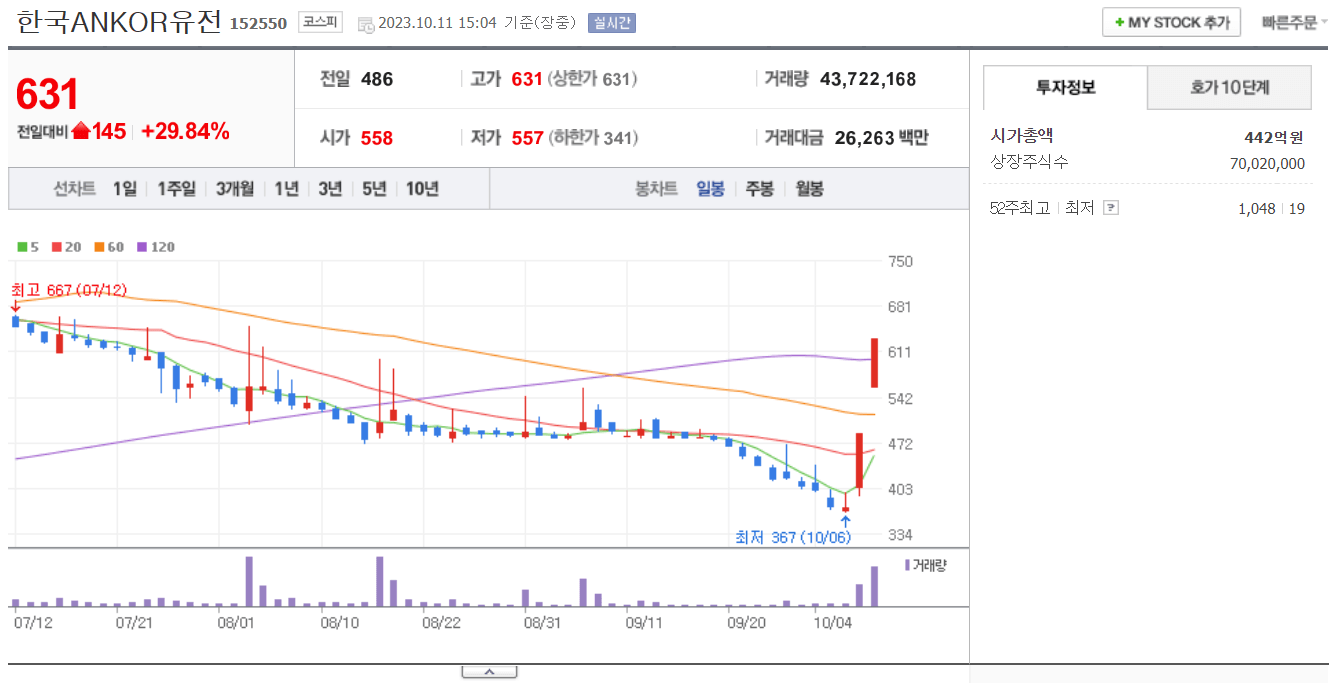
Task: Select the 3개월 chart period
Action: tap(233, 188)
